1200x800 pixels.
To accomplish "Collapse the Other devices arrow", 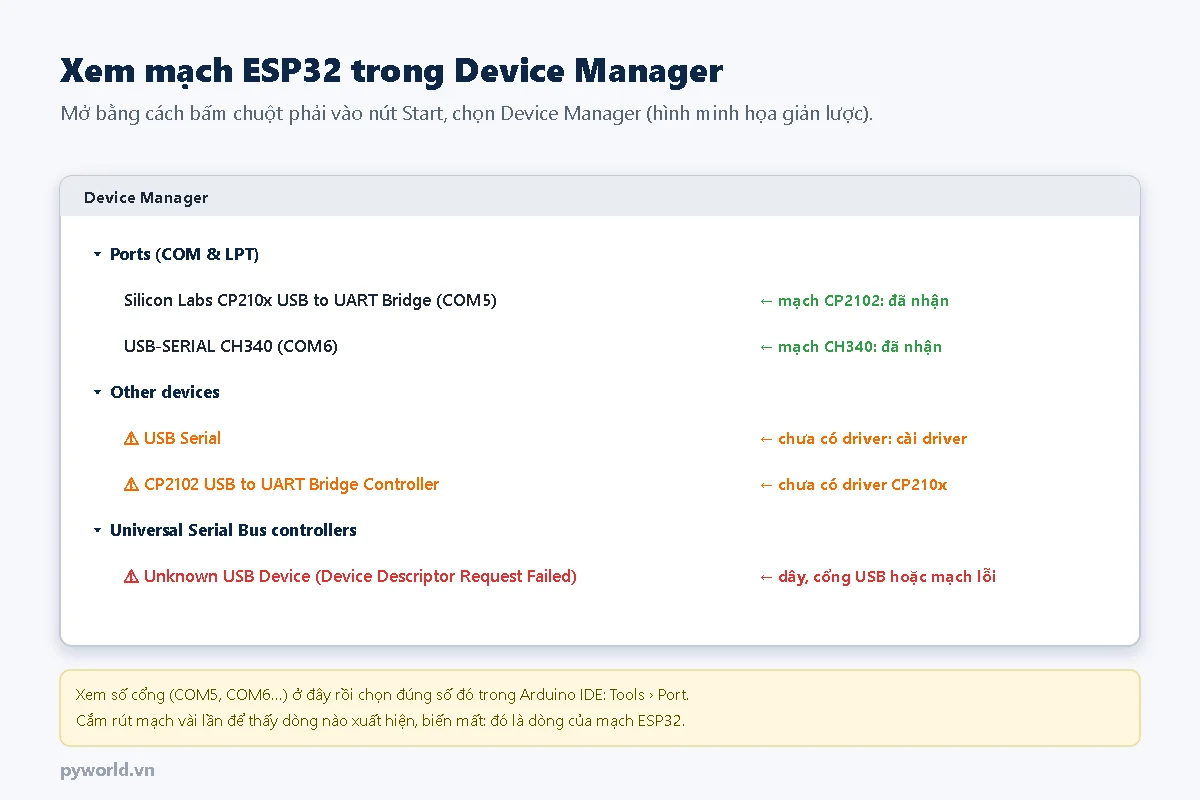I will [97, 392].
